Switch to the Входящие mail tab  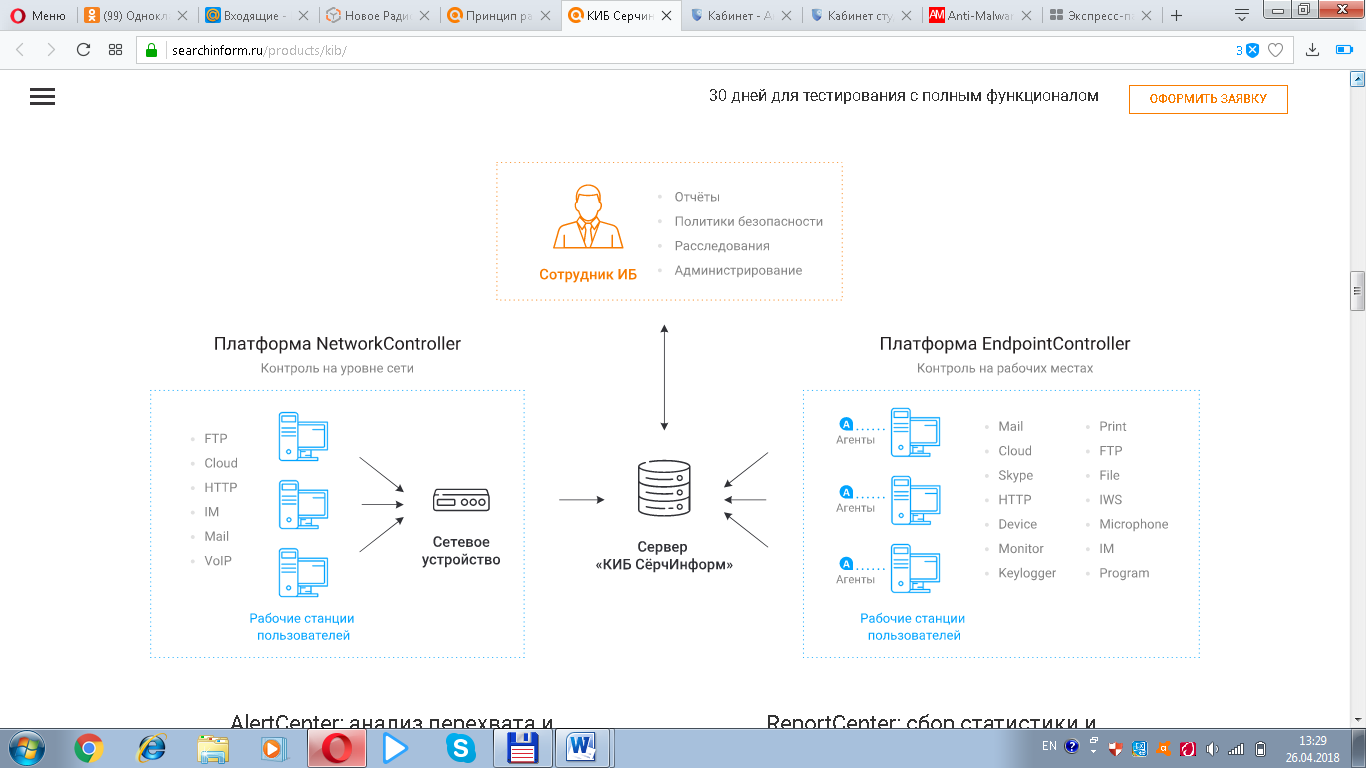pyautogui.click(x=256, y=15)
